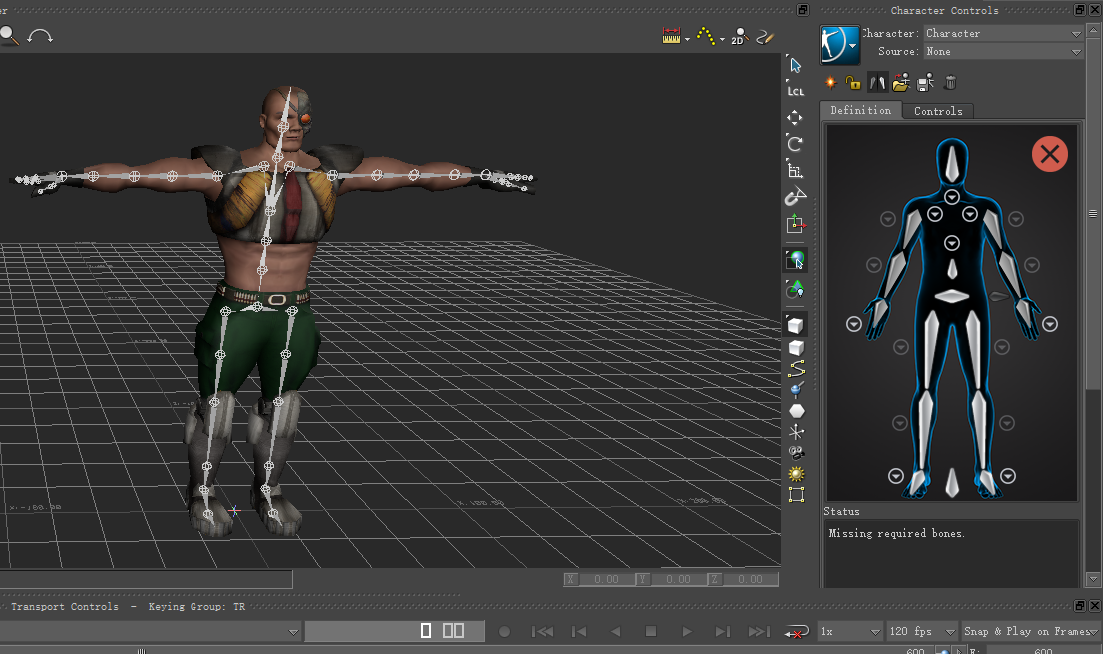Open the Character dropdown

coord(1002,33)
